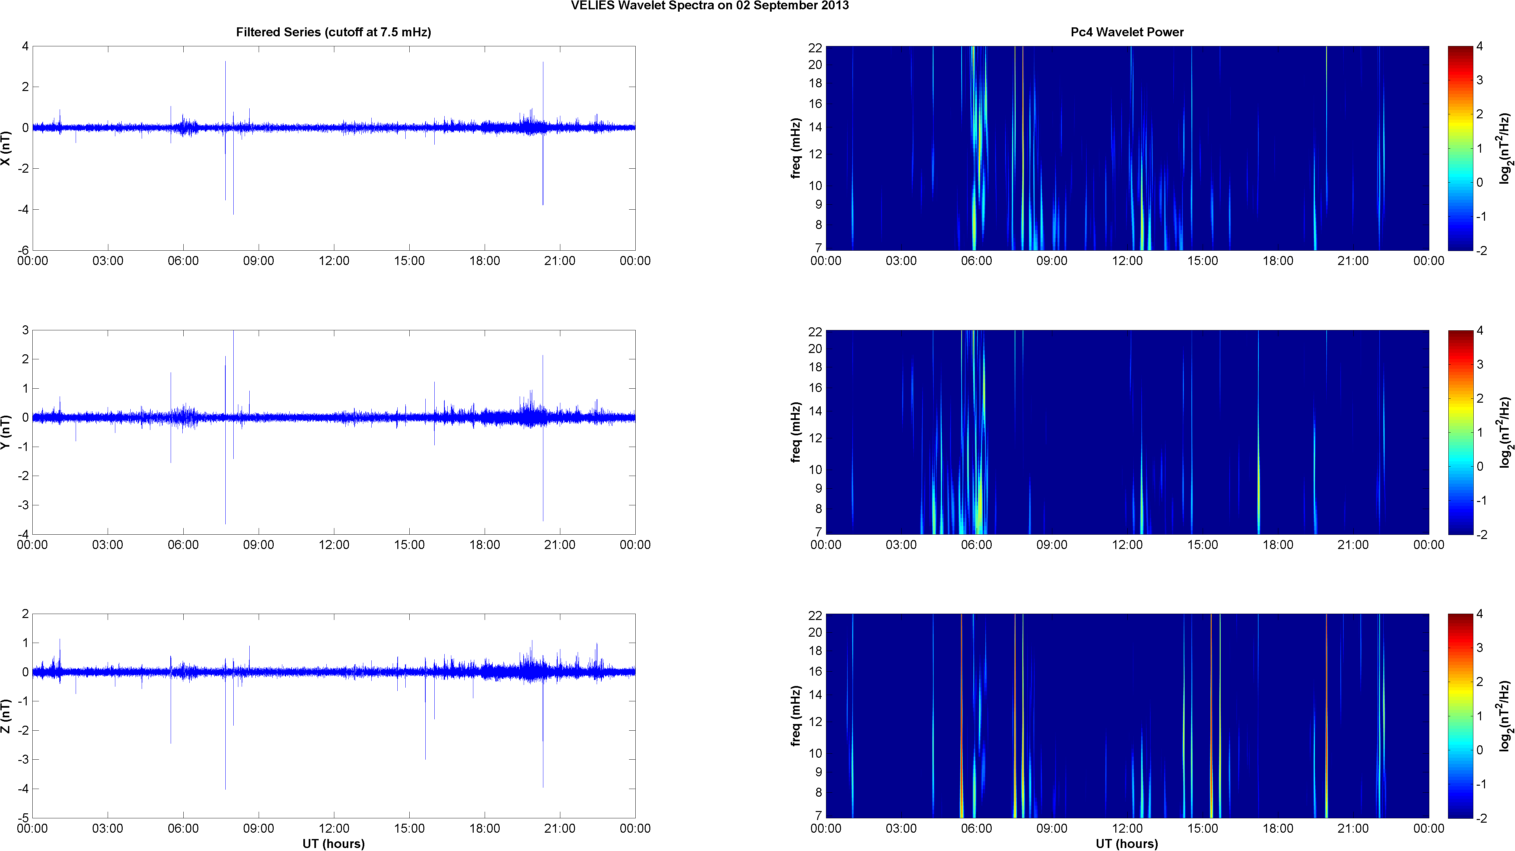Click freq (mHz) label of middle spectrogram
Screen dimensions: 1515x851
click(796, 432)
